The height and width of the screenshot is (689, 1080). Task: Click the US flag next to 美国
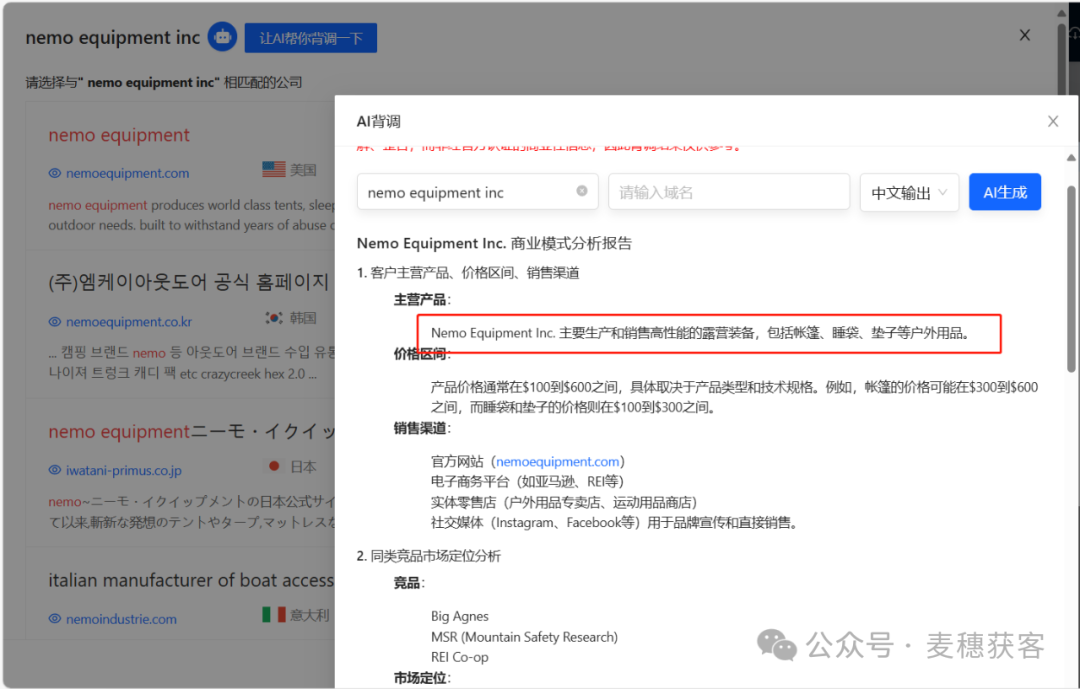[x=273, y=169]
